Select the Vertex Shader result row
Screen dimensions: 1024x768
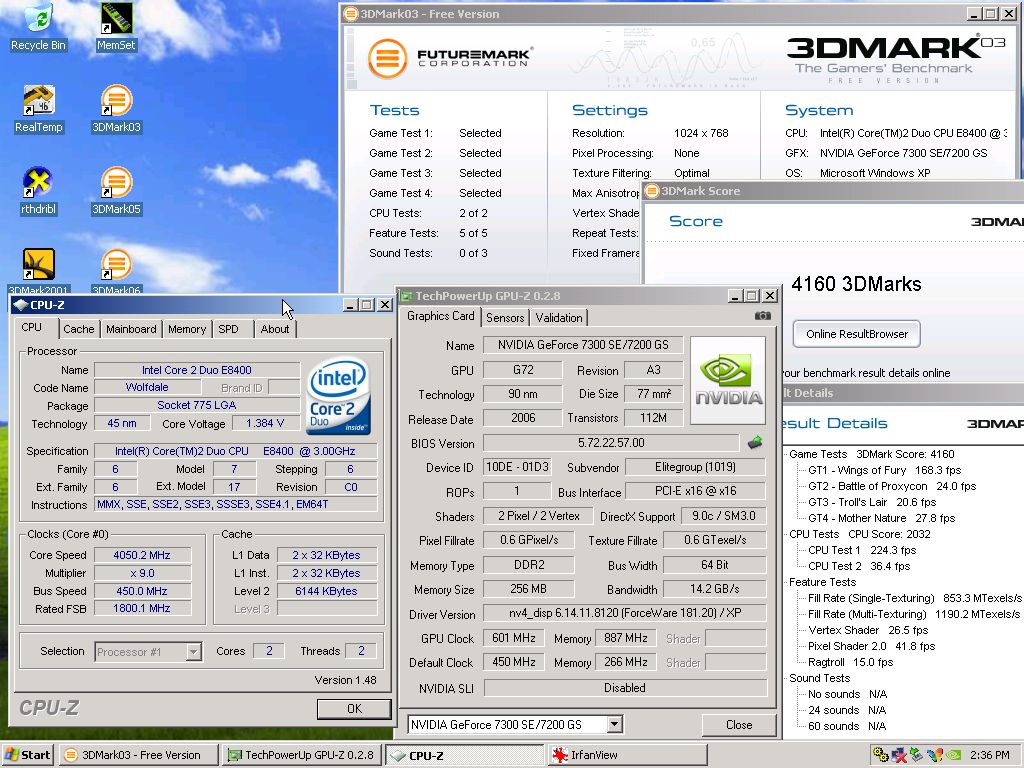tap(868, 630)
